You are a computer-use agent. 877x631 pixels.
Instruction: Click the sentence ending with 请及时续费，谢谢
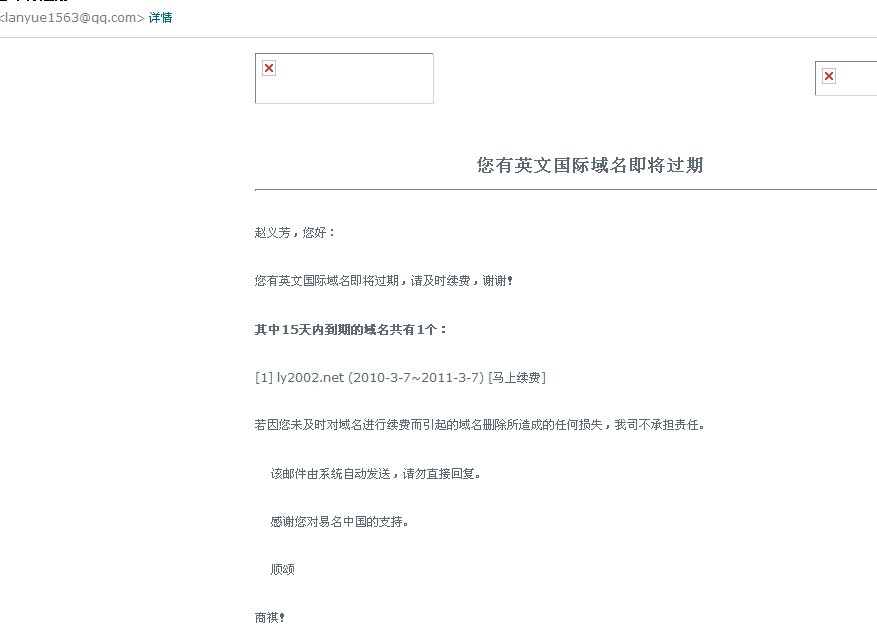click(383, 281)
